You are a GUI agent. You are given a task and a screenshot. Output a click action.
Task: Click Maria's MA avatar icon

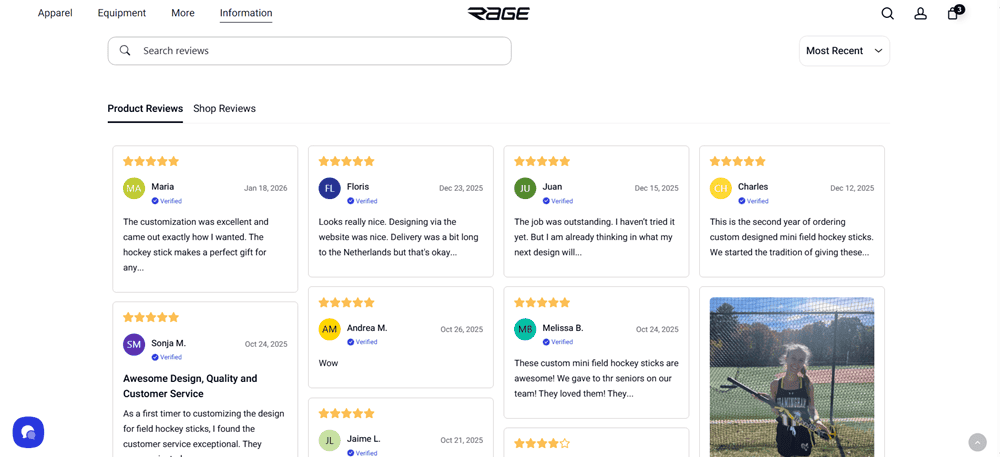(134, 188)
